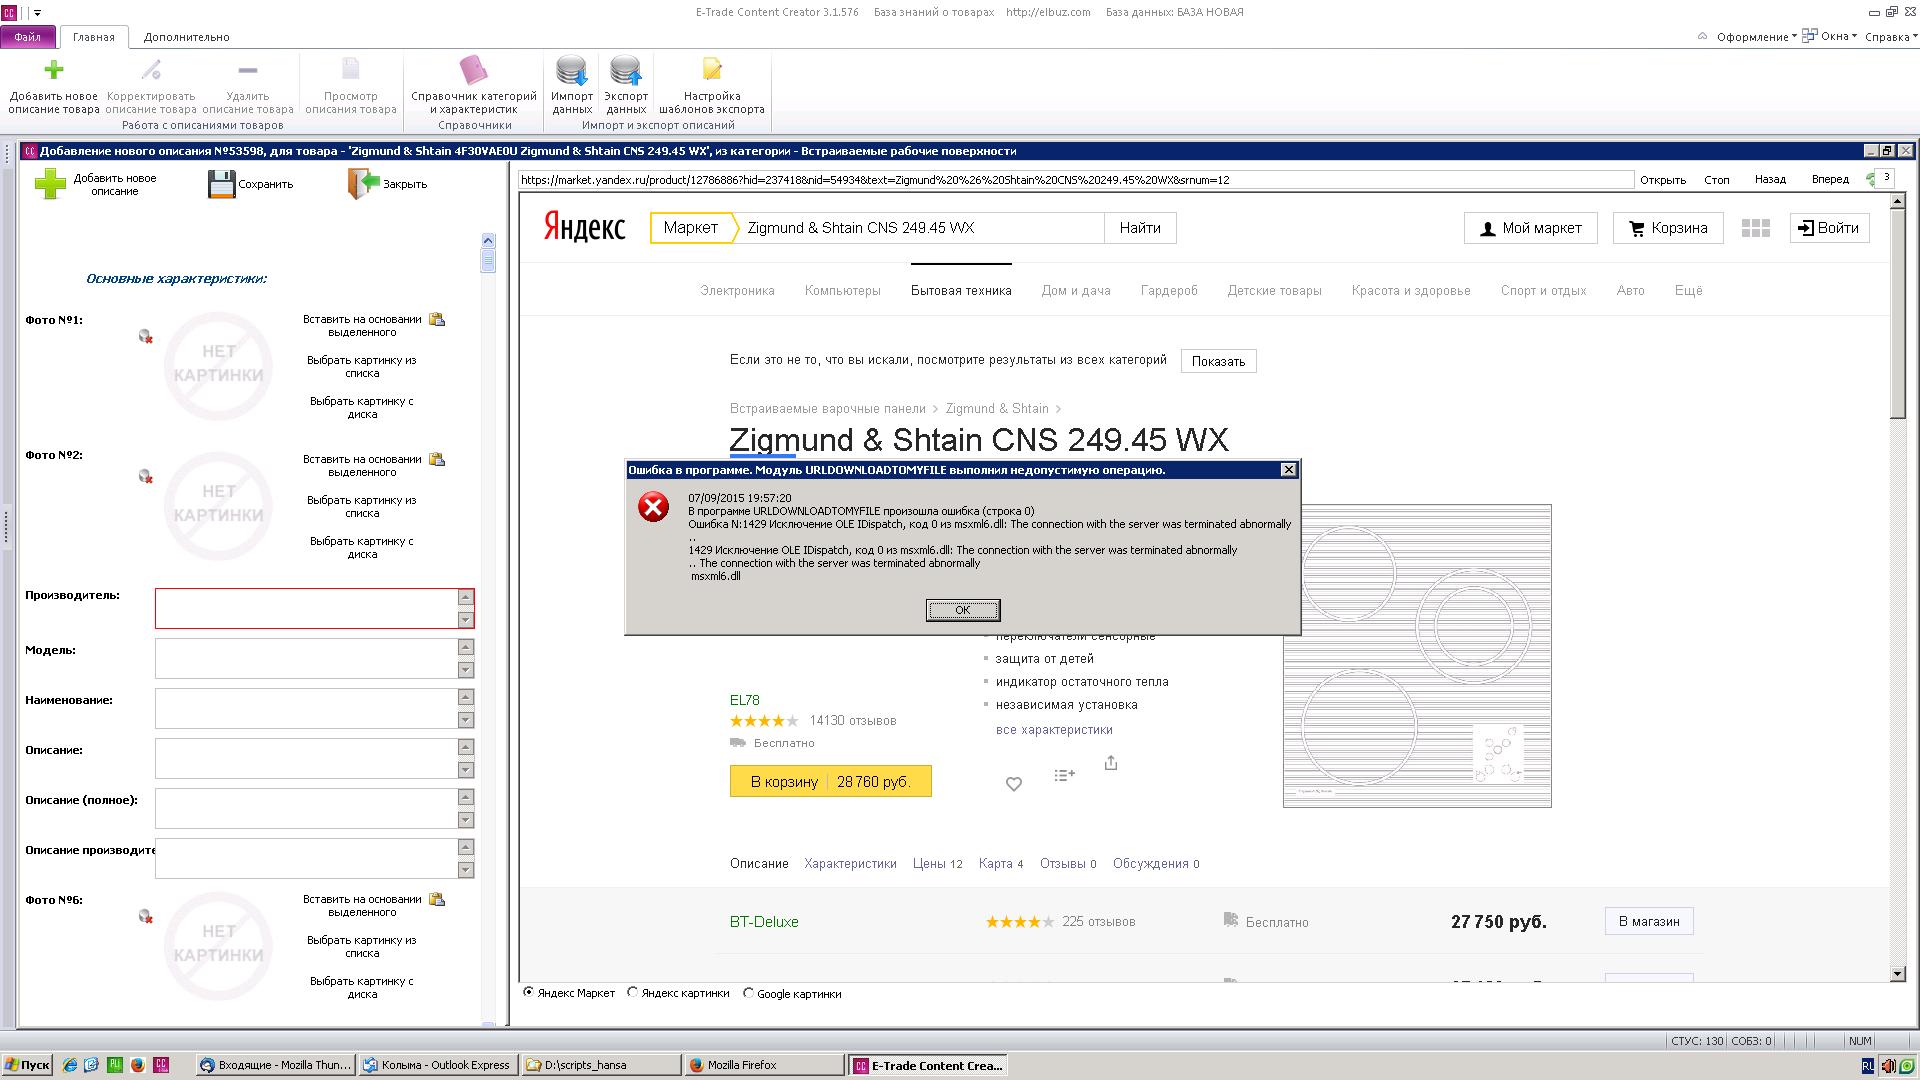Viewport: 1920px width, 1080px height.
Task: Open Export template settings icon
Action: 712,70
